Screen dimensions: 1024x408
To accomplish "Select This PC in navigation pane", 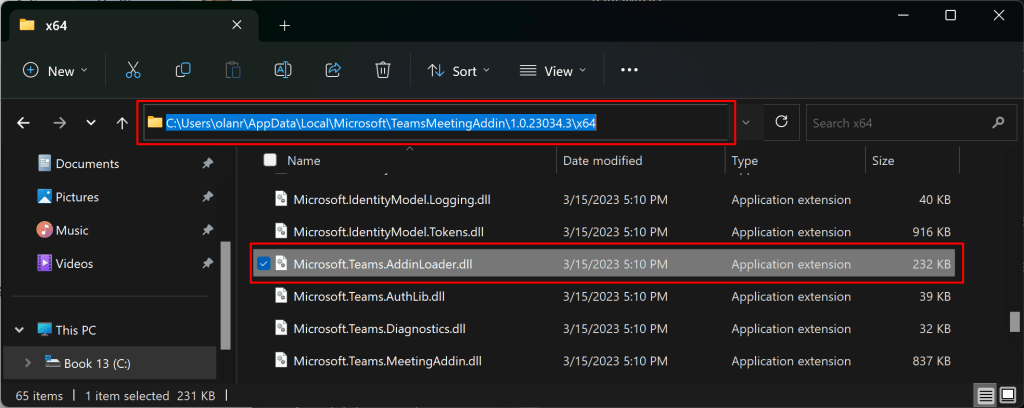I will [76, 330].
